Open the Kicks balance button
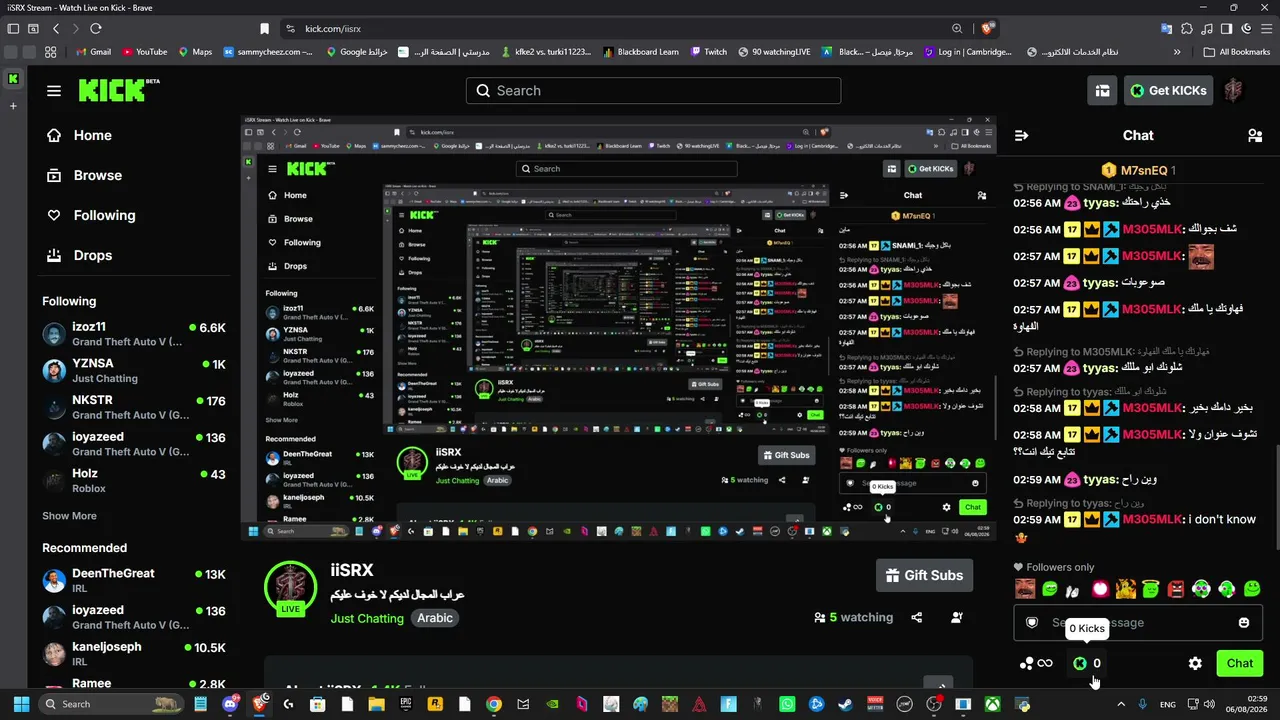This screenshot has width=1280, height=720. pos(1087,663)
